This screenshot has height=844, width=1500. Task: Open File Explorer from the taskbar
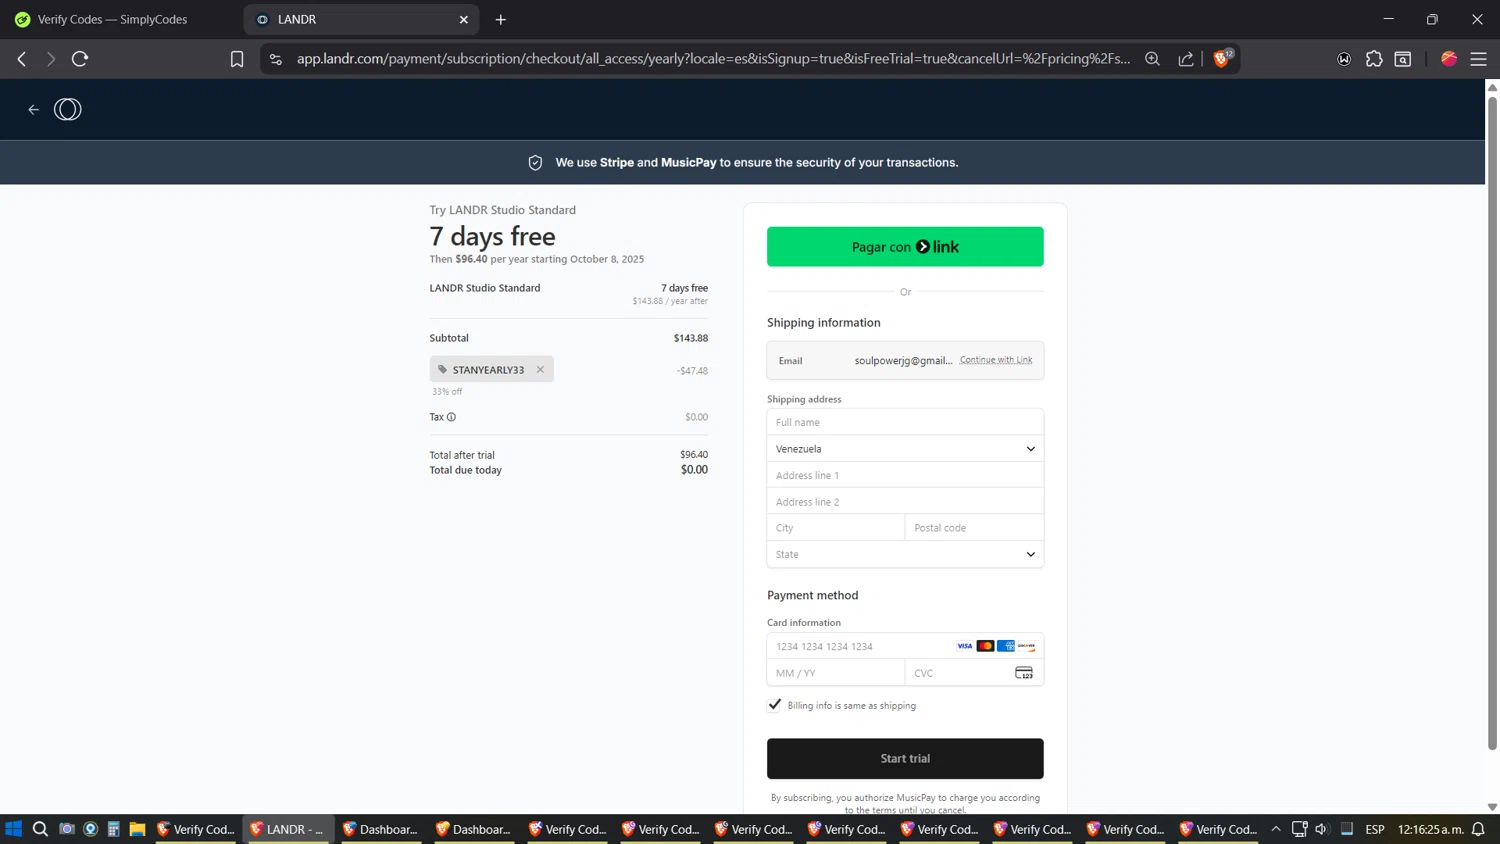coord(138,829)
